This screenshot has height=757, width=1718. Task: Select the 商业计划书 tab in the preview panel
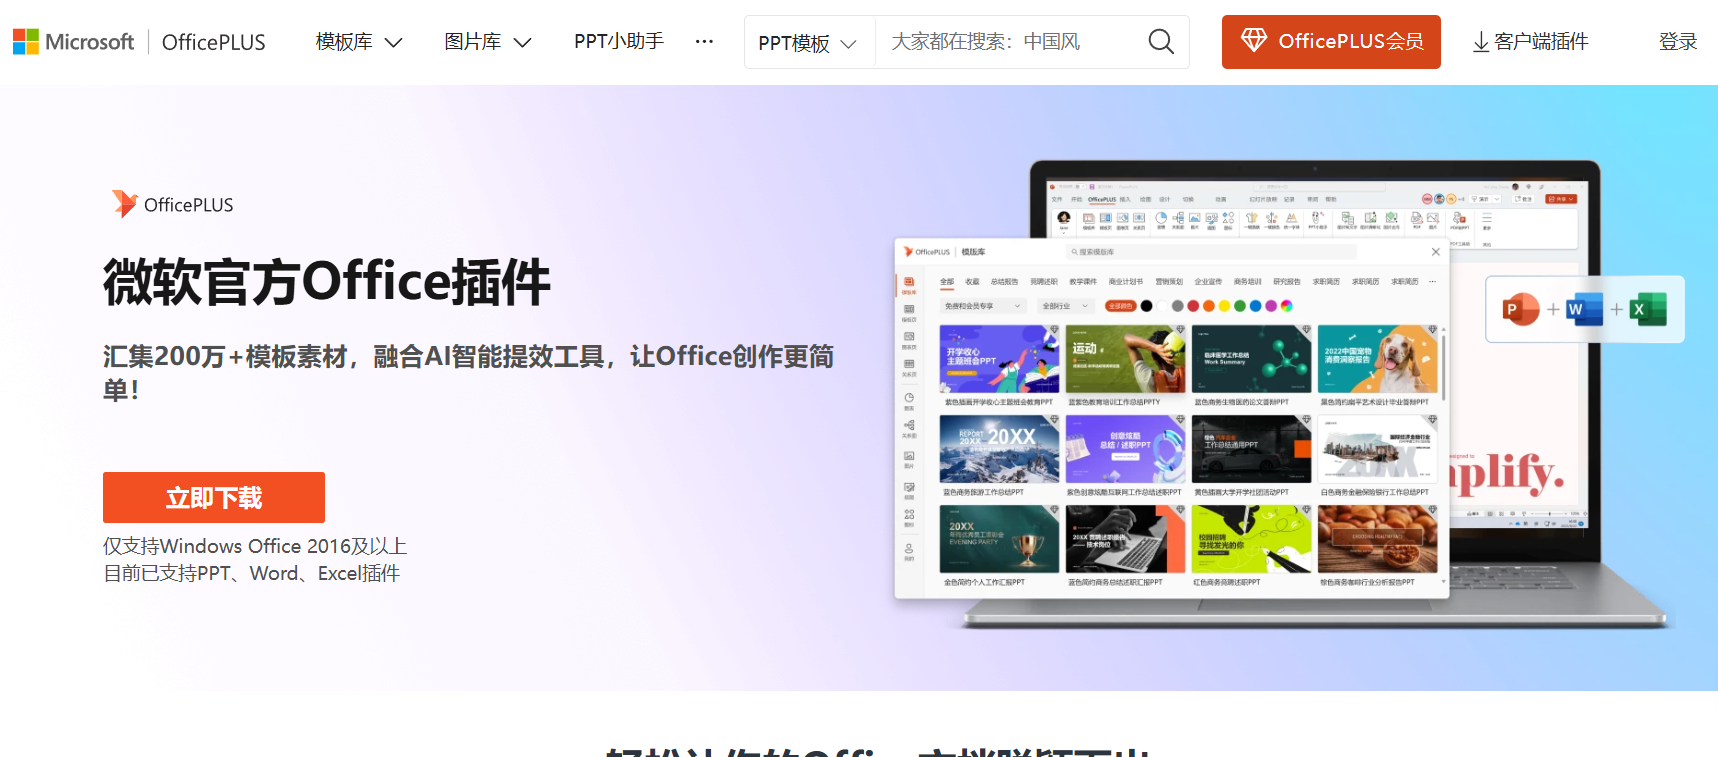point(1125,282)
